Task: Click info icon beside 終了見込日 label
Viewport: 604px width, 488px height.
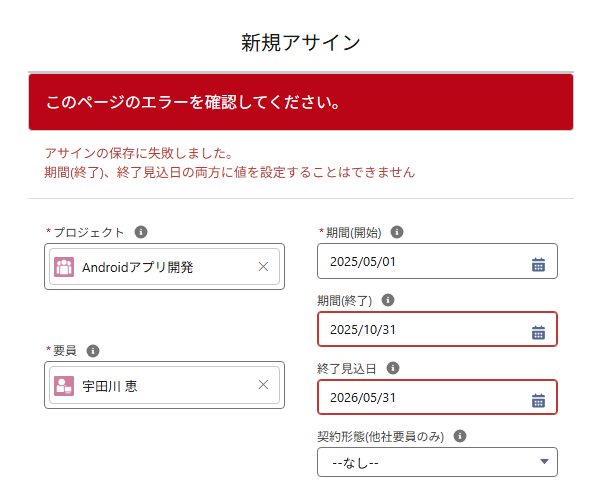Action: pyautogui.click(x=391, y=368)
